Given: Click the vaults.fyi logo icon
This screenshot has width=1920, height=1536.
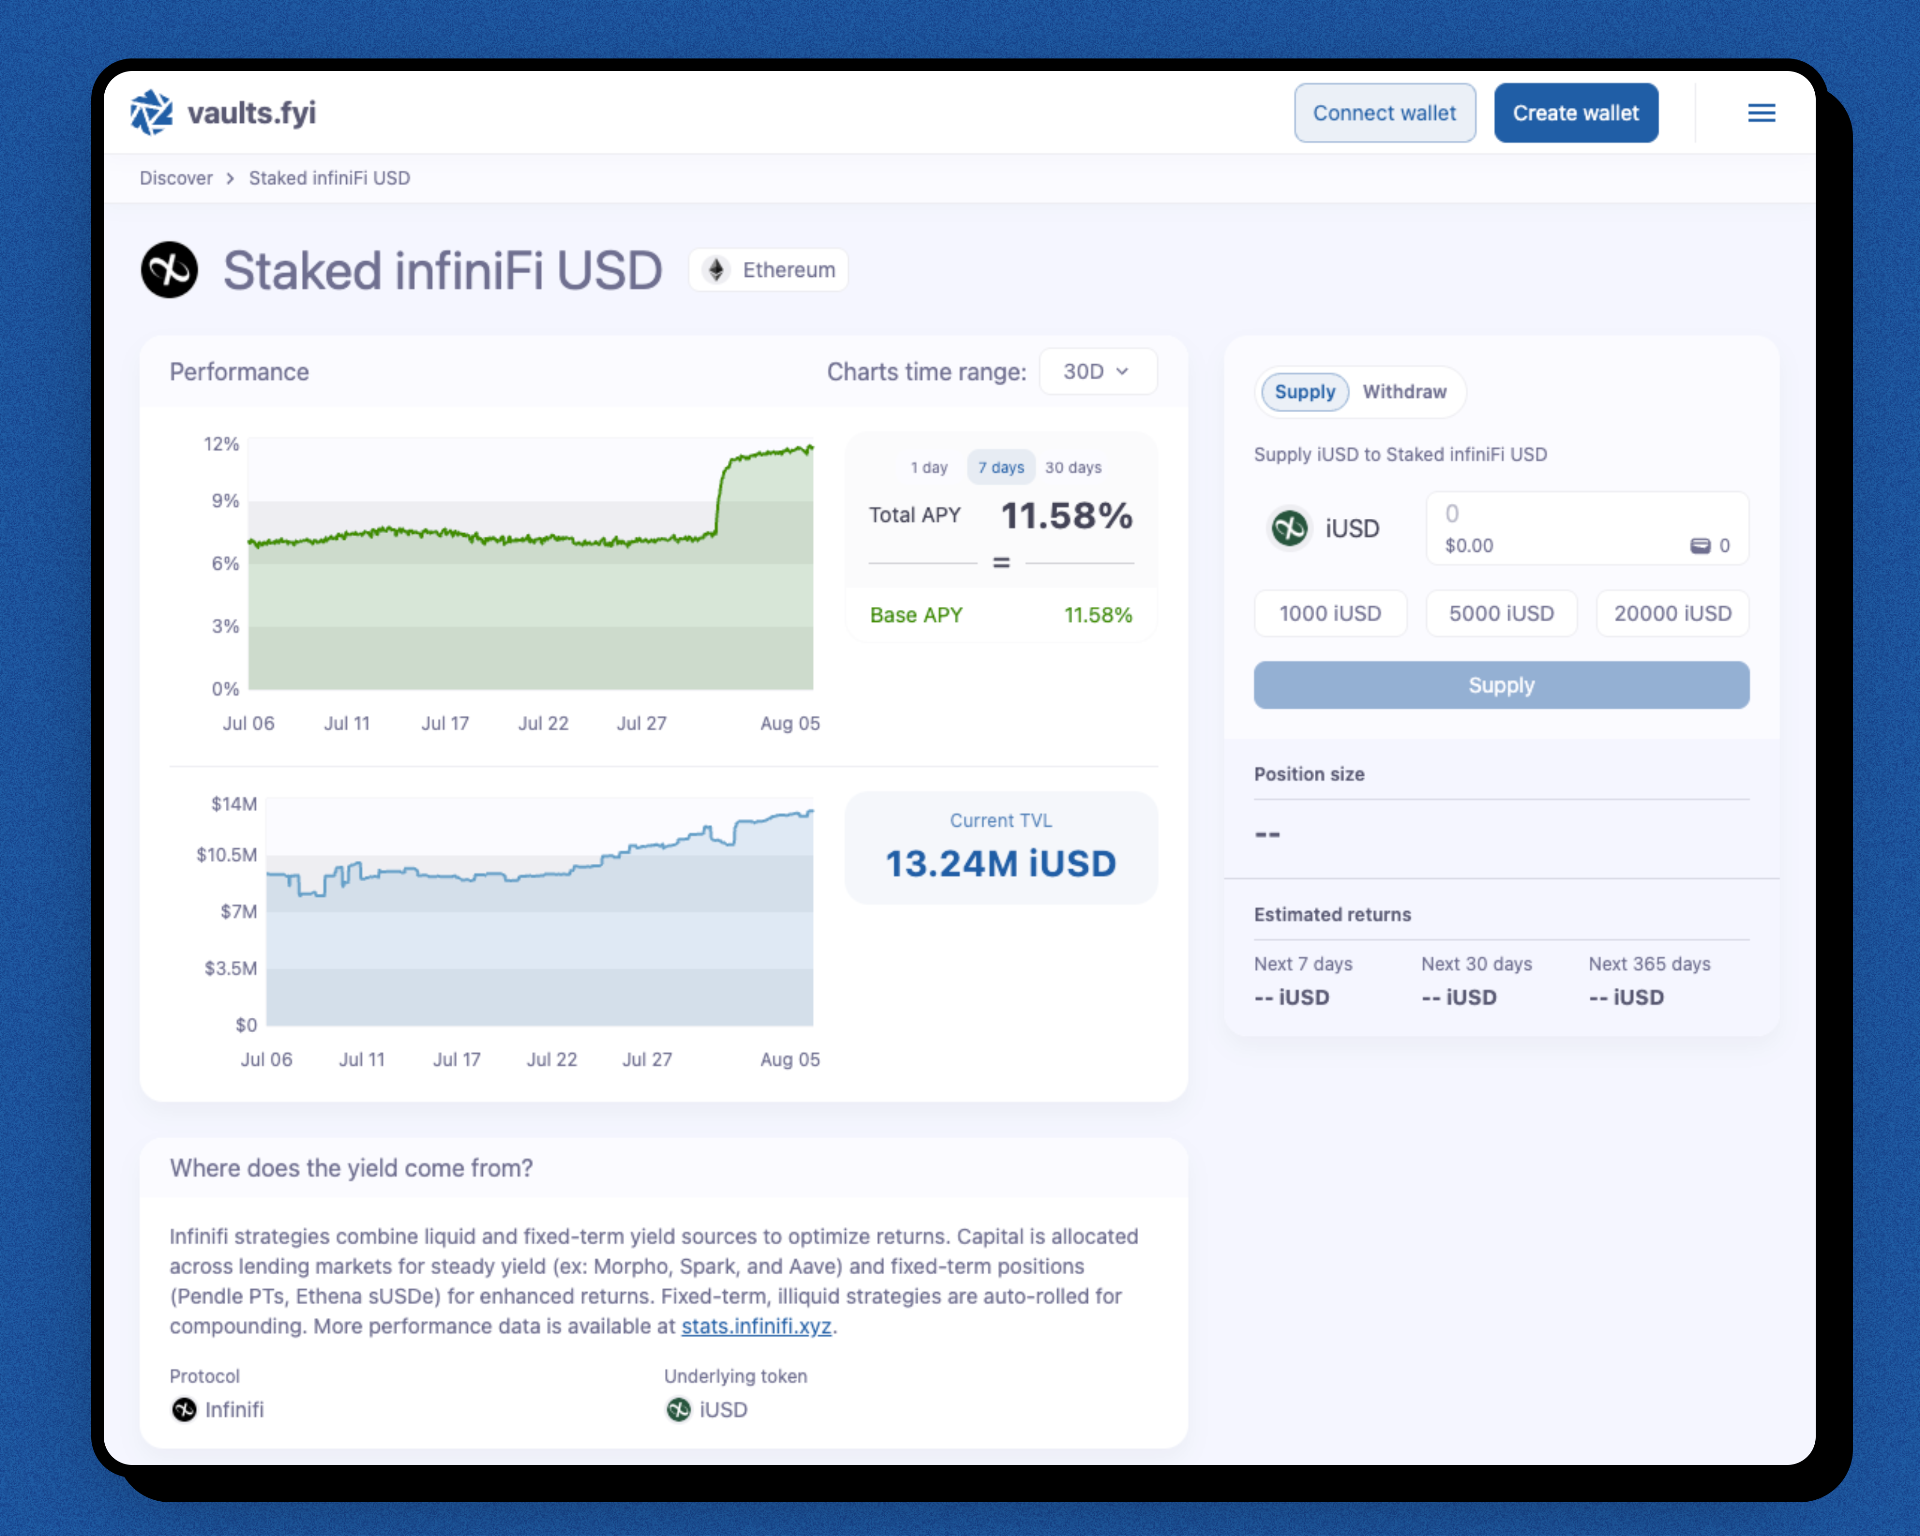Looking at the screenshot, I should (151, 113).
